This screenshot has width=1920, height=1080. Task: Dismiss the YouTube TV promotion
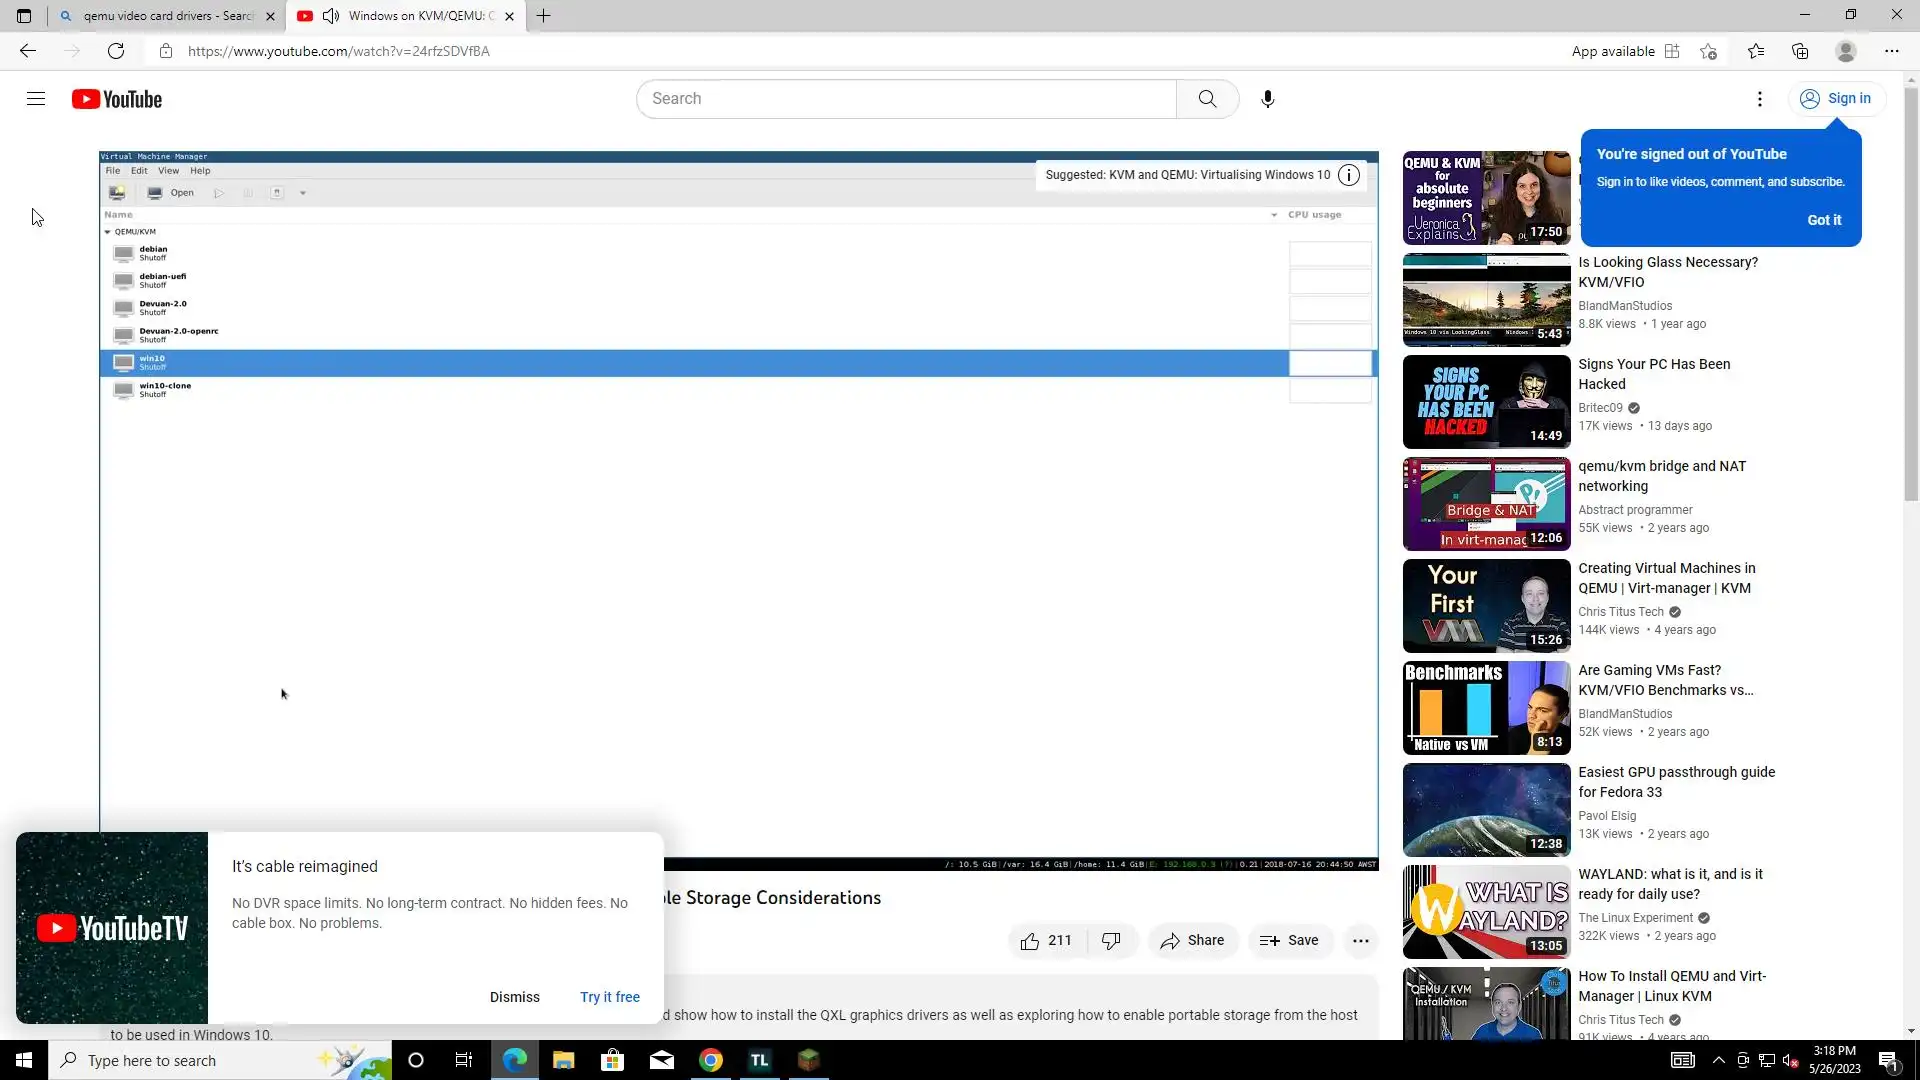click(x=514, y=997)
